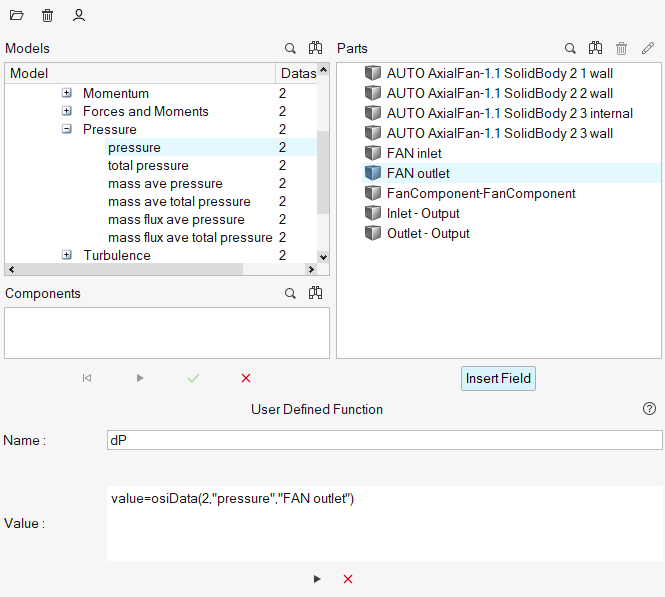The height and width of the screenshot is (597, 665).
Task: Open search in Components panel
Action: (x=290, y=293)
